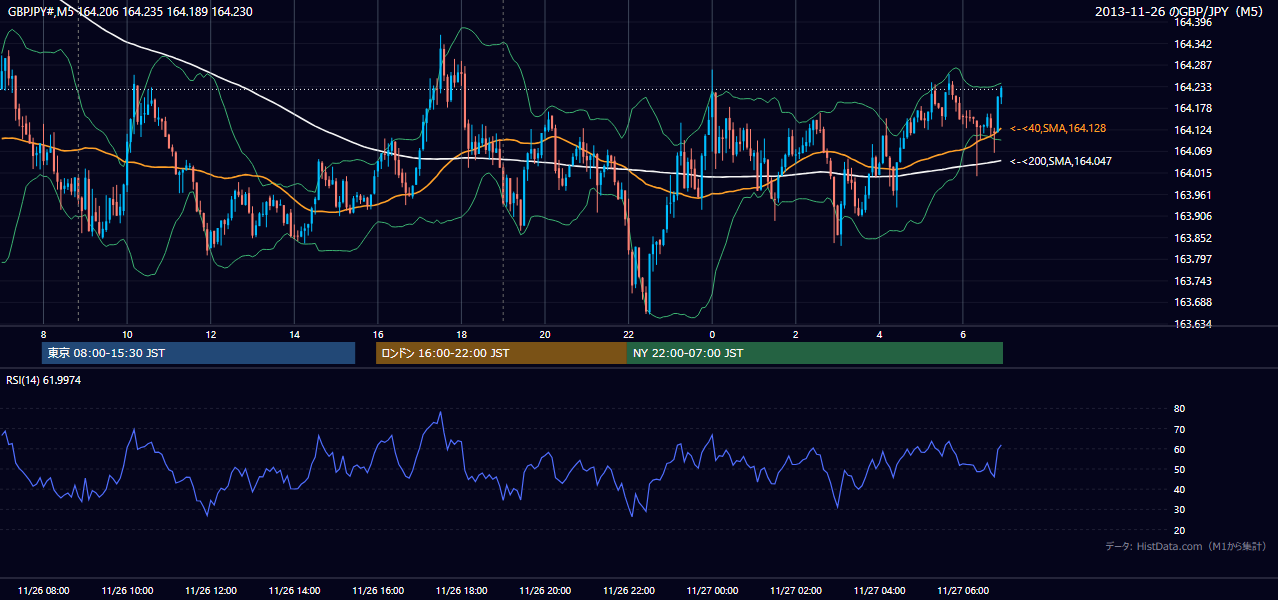Click the Tokyo 08:00-15:30 JST session bar
Image resolution: width=1278 pixels, height=600 pixels.
click(198, 353)
